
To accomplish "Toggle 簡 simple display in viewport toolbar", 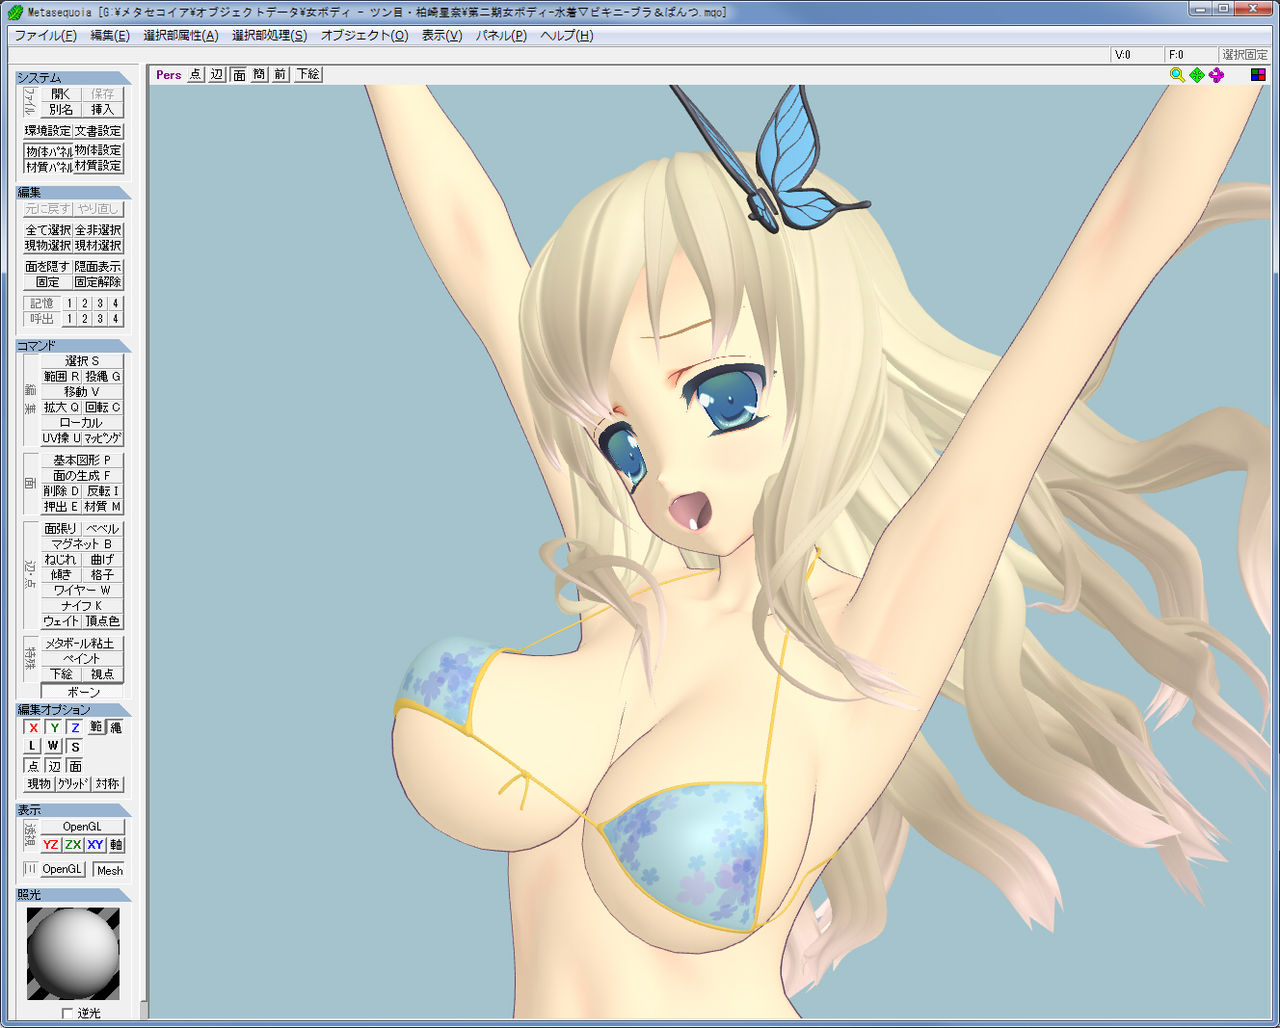I will point(259,75).
